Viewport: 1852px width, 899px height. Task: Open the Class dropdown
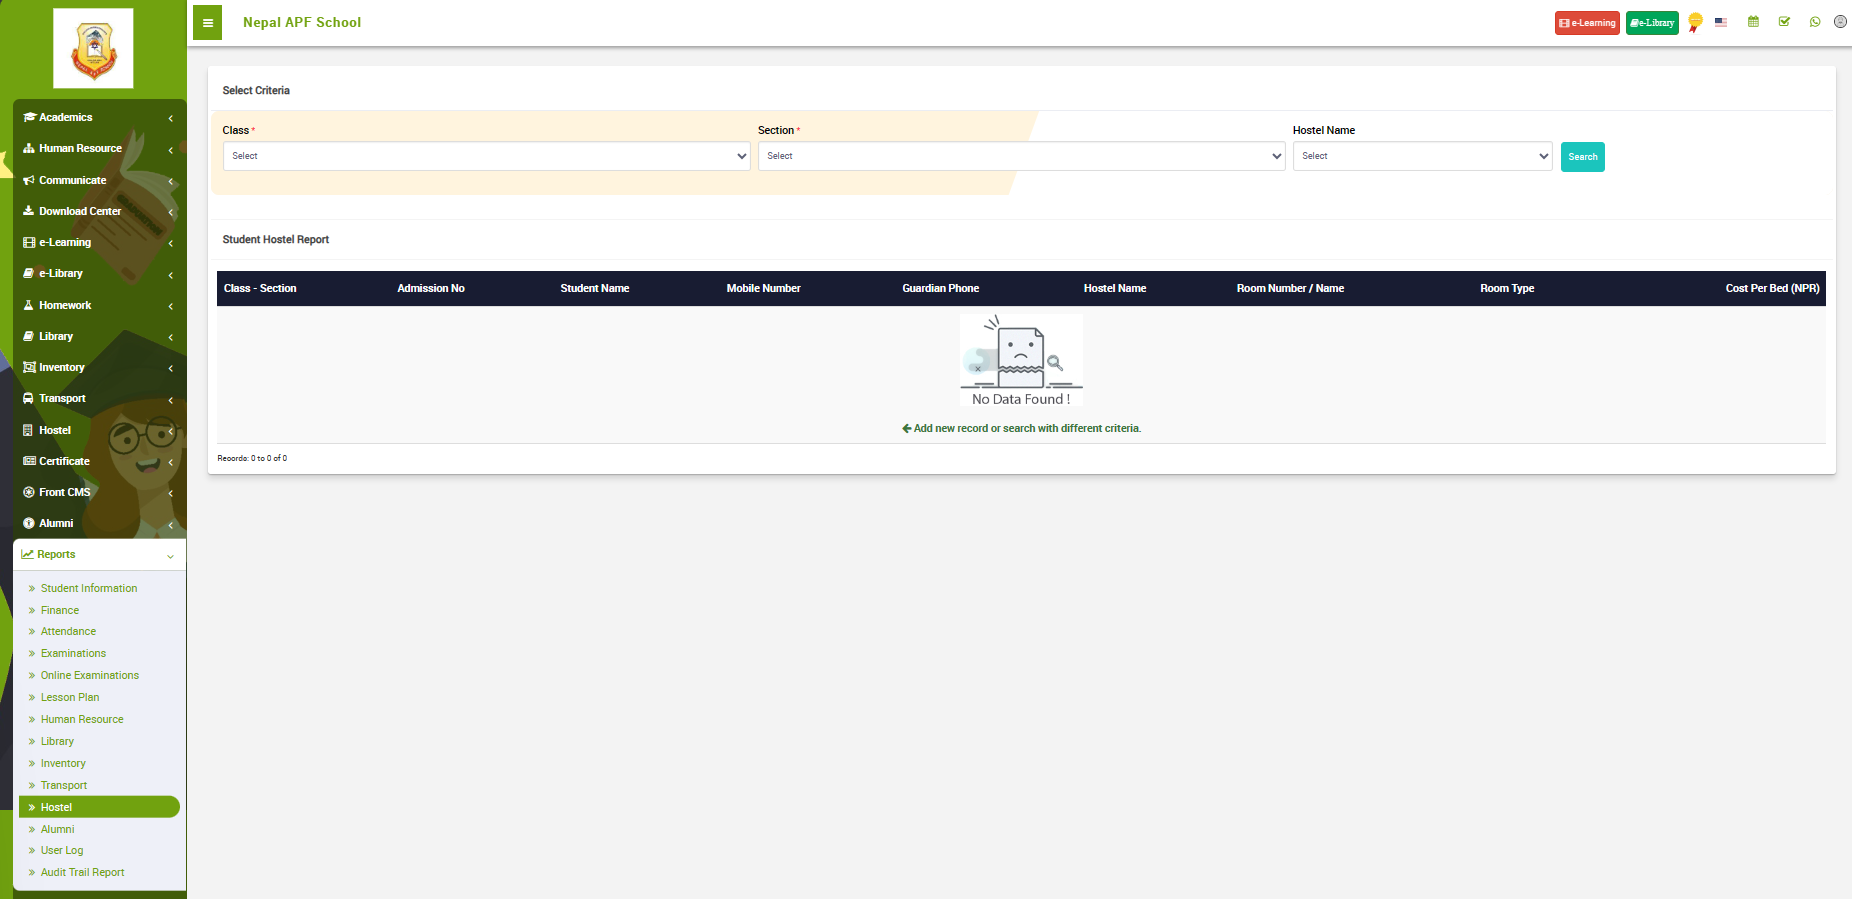[x=486, y=156]
